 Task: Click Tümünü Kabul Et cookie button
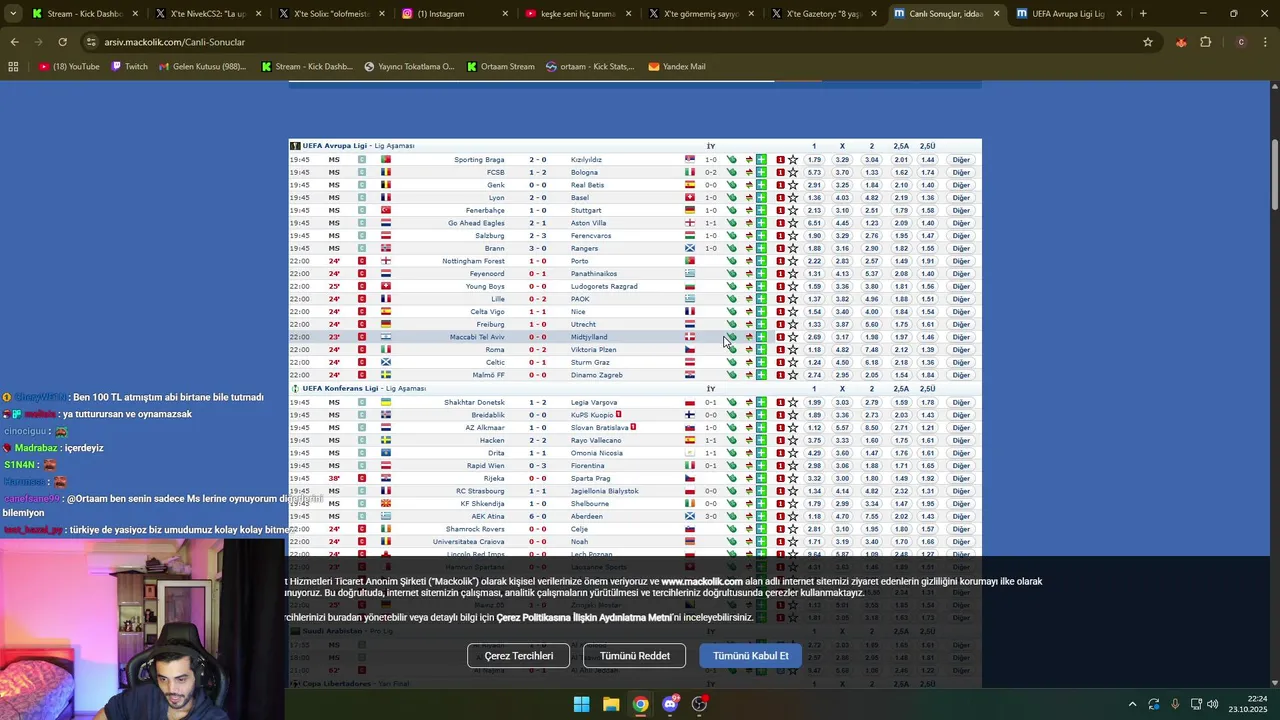(751, 656)
